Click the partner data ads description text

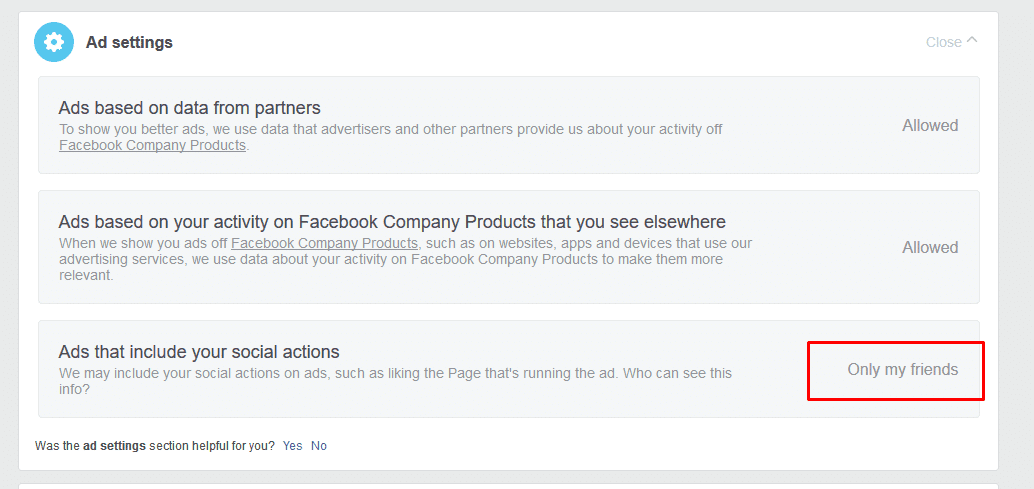tap(390, 129)
